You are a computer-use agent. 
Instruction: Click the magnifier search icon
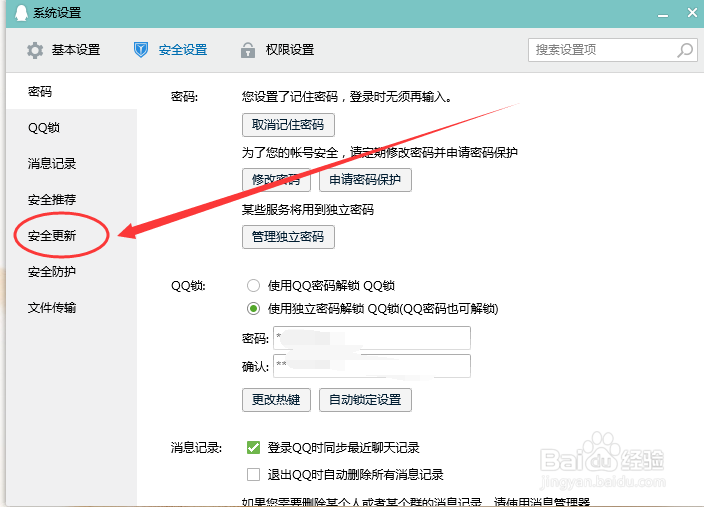(685, 50)
